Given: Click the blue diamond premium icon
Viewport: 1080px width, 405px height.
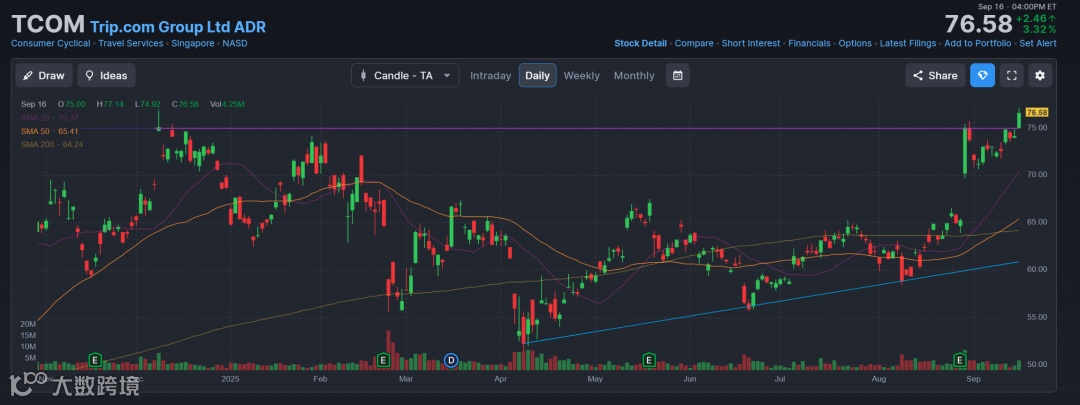Looking at the screenshot, I should click(x=982, y=75).
